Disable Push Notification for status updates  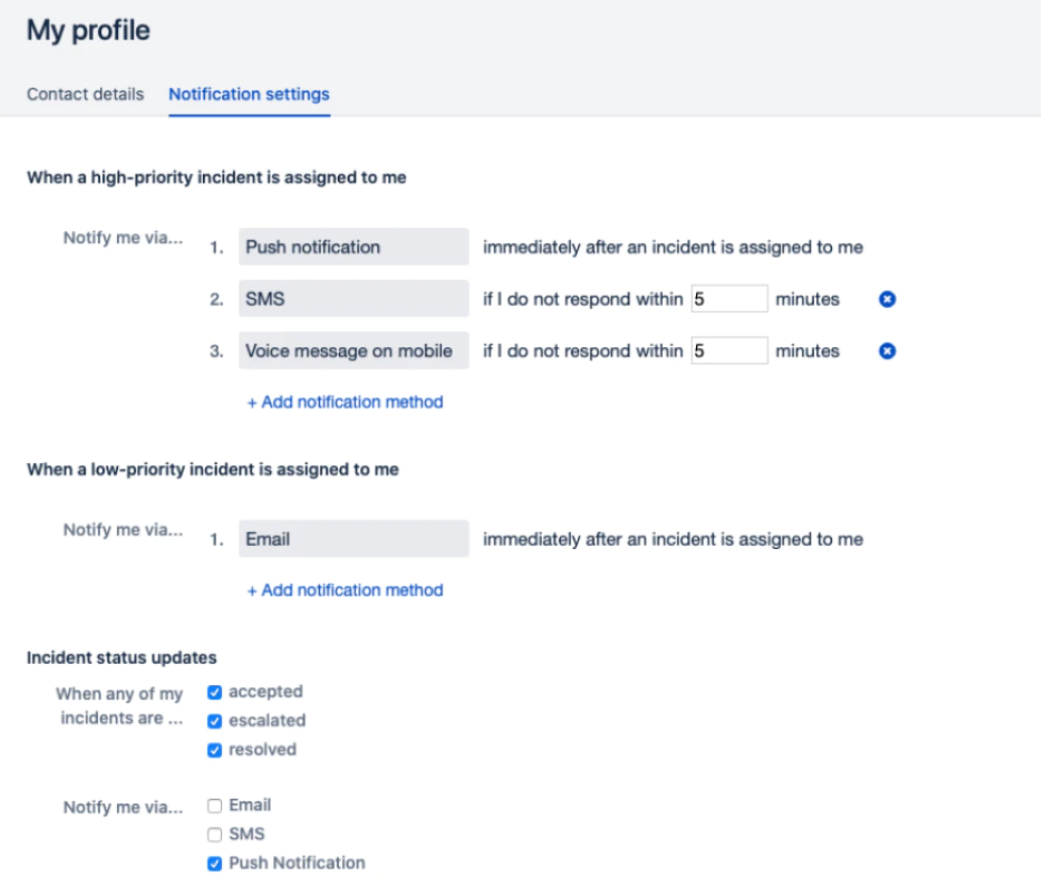tap(214, 863)
